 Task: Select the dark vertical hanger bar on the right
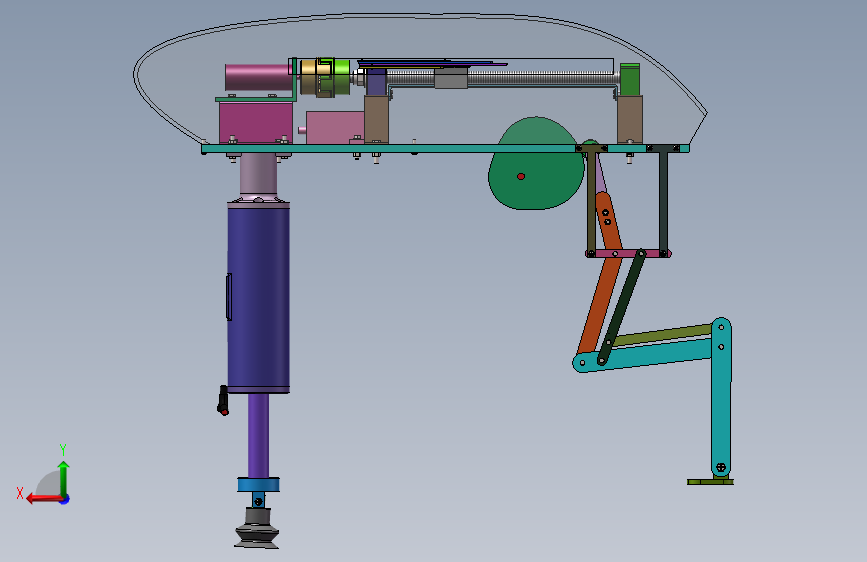tap(663, 201)
